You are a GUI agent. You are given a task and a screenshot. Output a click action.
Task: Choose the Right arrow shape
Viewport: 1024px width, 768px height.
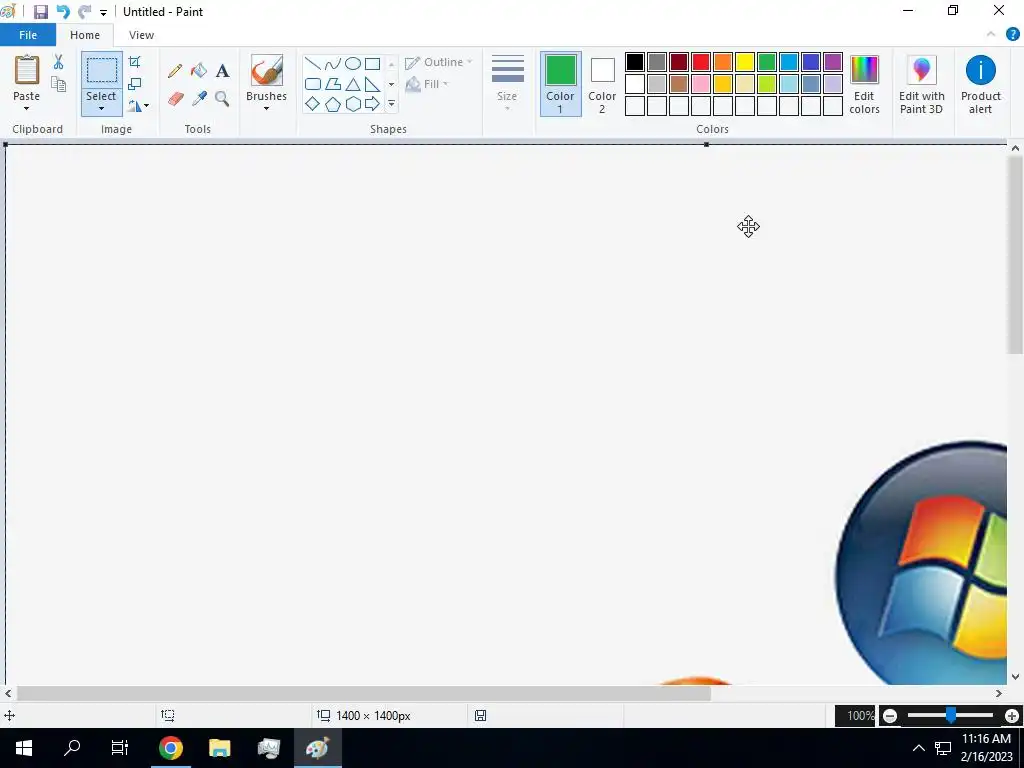tap(372, 104)
